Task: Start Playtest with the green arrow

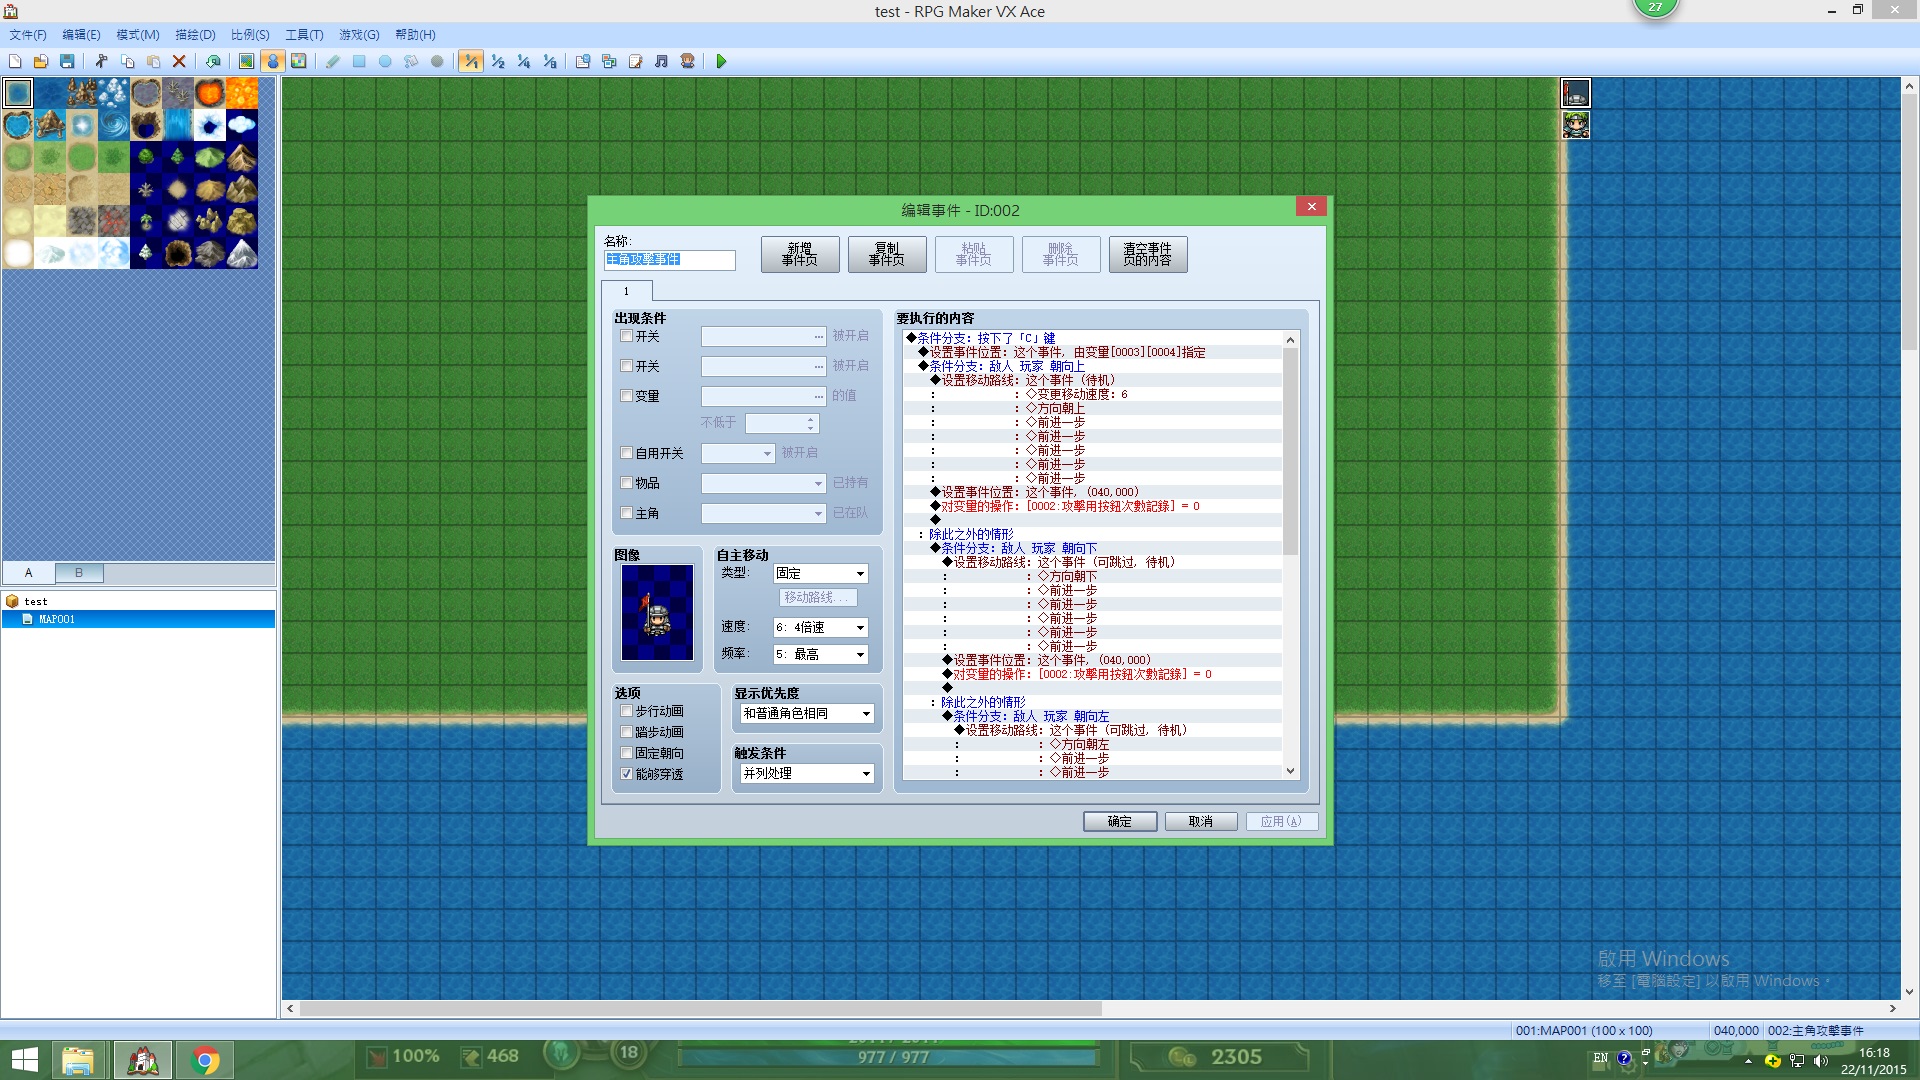Action: 721,62
